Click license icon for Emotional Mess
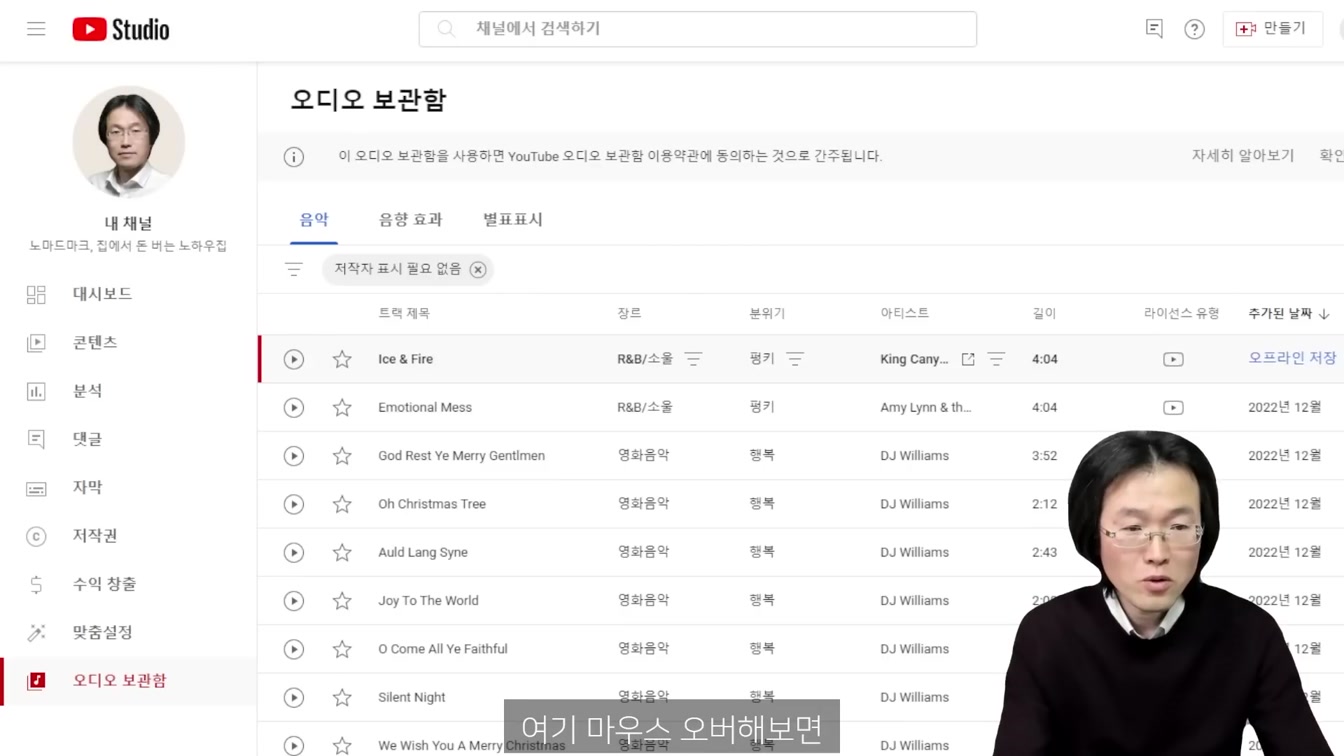The height and width of the screenshot is (756, 1344). [x=1173, y=407]
